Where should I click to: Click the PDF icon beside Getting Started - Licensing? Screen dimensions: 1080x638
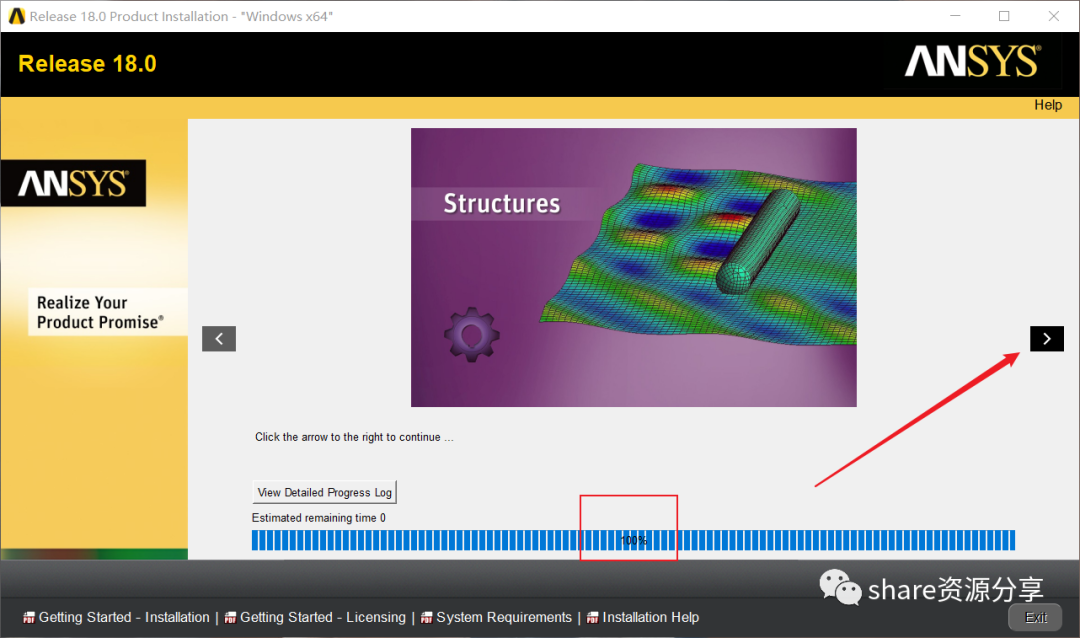coord(230,618)
